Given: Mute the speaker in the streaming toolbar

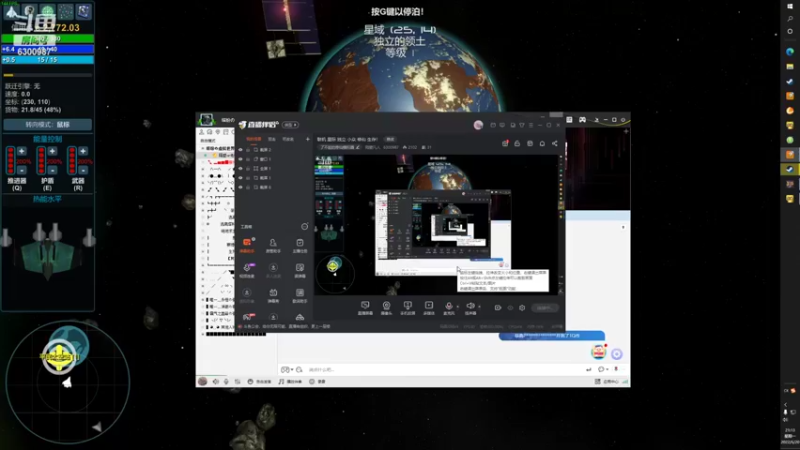Looking at the screenshot, I should [470, 307].
